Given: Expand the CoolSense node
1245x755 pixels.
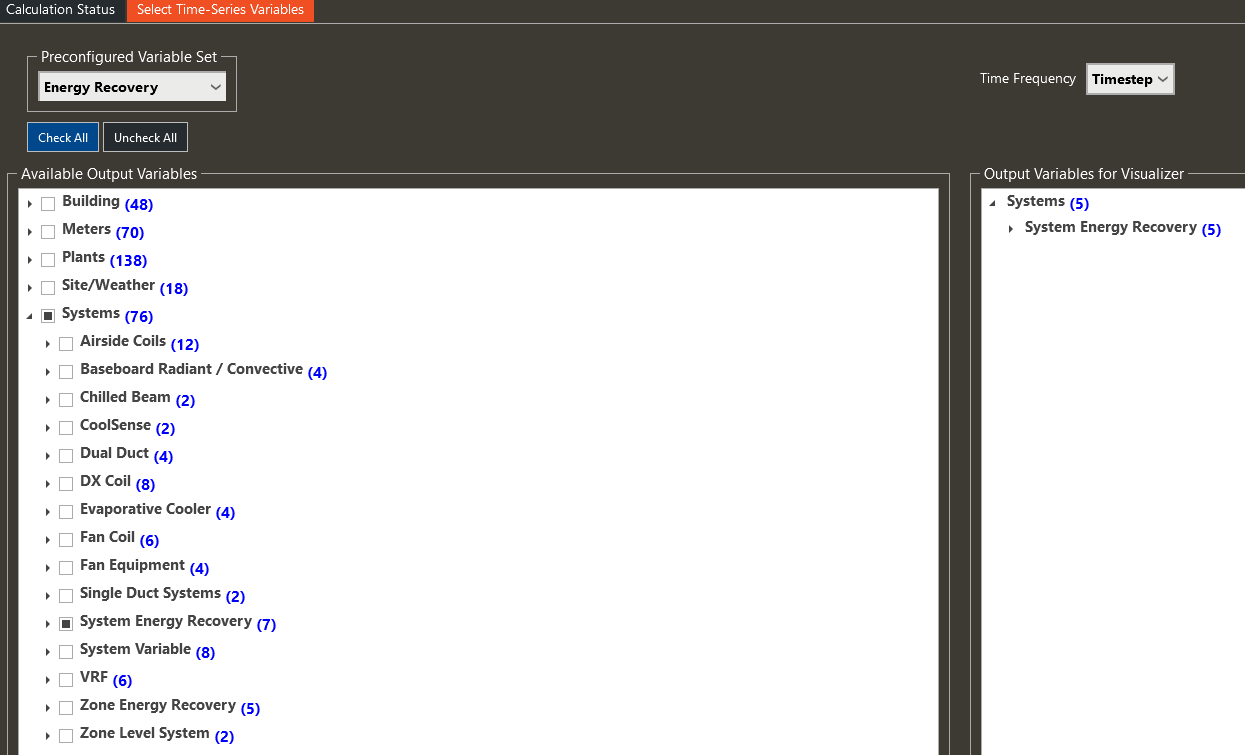Looking at the screenshot, I should [48, 428].
